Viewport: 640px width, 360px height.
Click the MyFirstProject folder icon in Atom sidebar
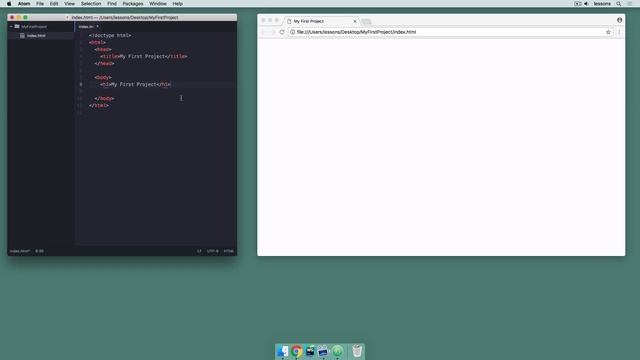pyautogui.click(x=17, y=27)
